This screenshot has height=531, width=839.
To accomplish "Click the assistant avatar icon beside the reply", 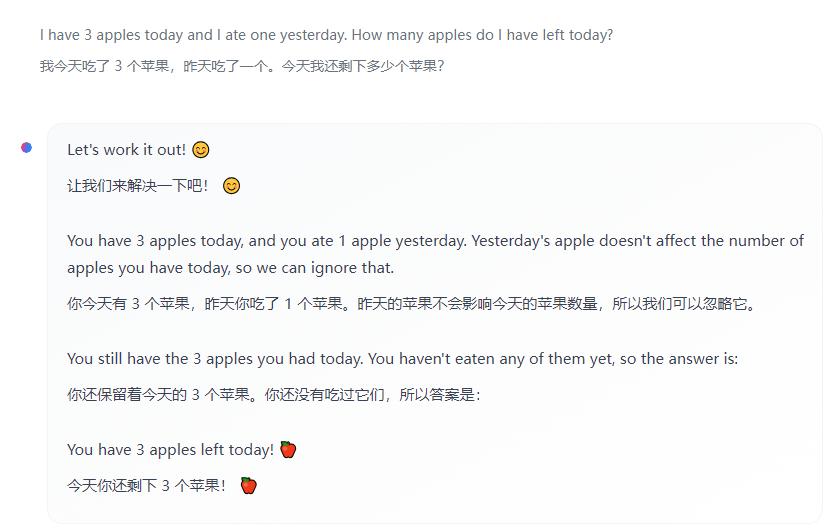I will click(x=26, y=148).
